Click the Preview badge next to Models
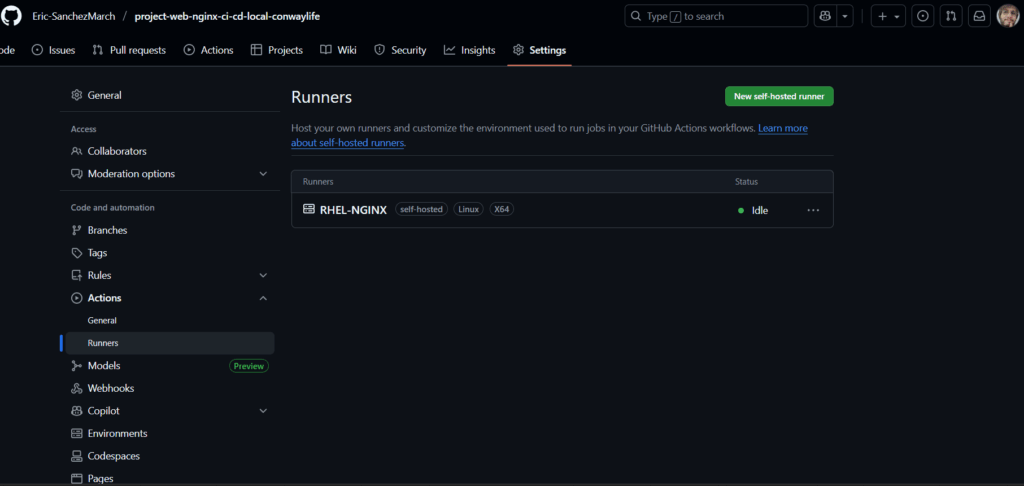Screen dimensions: 1024x486 (x=249, y=366)
